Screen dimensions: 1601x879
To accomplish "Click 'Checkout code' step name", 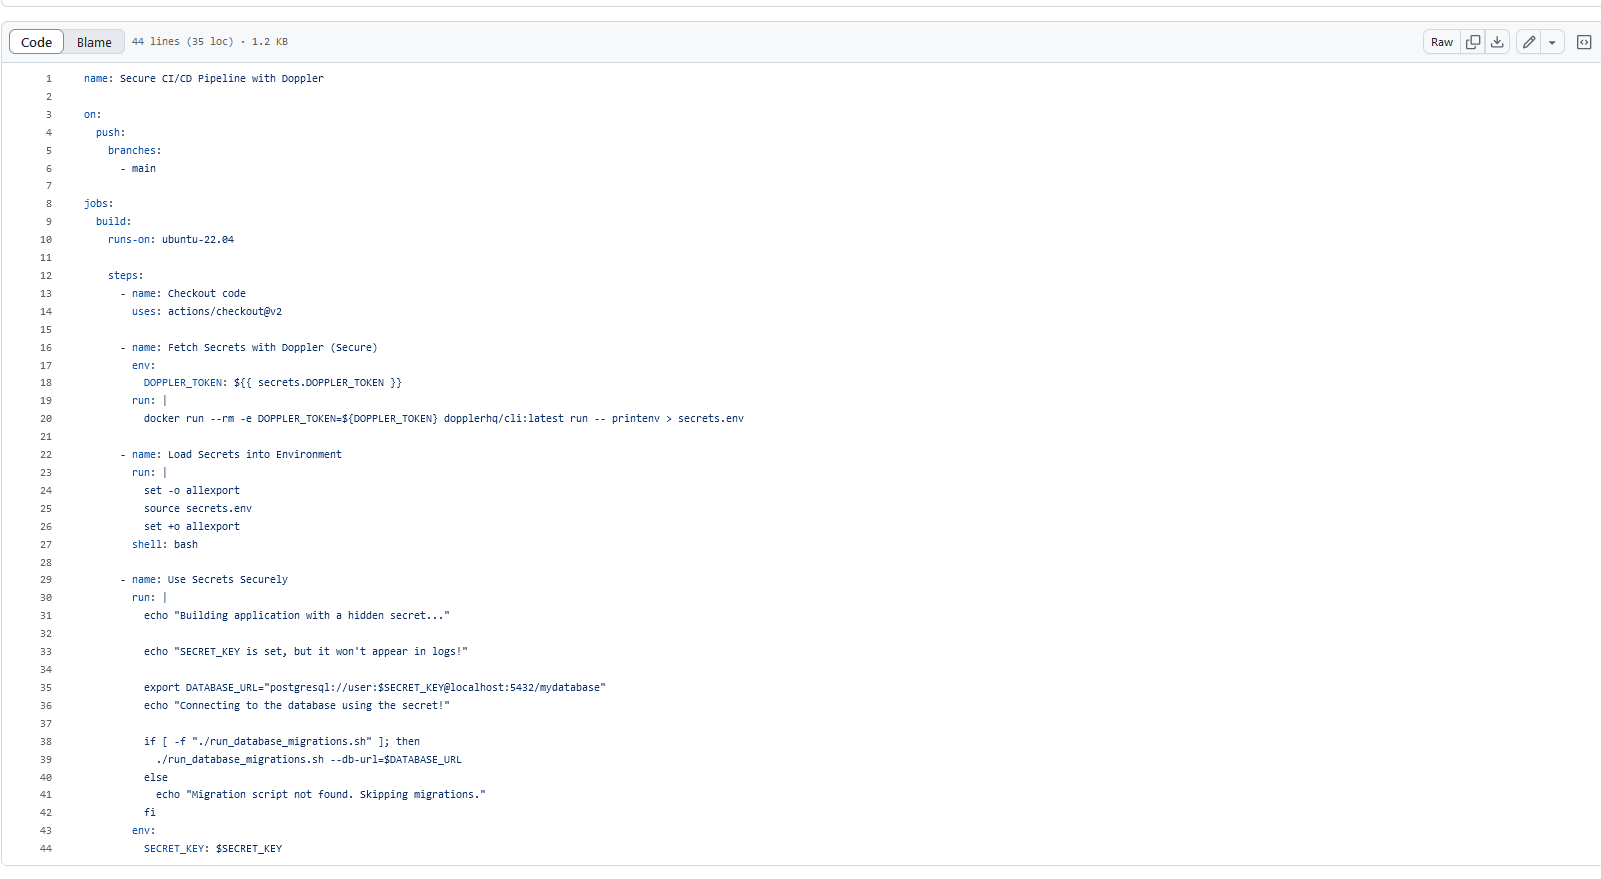I will pos(207,294).
